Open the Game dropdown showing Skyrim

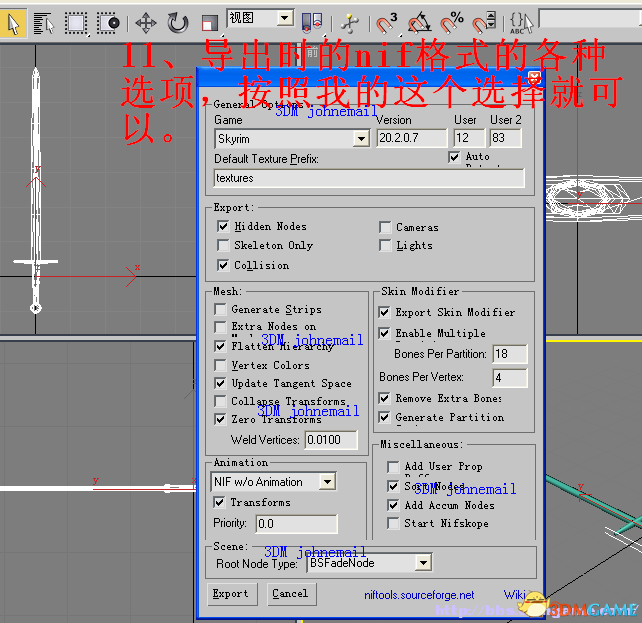click(292, 139)
